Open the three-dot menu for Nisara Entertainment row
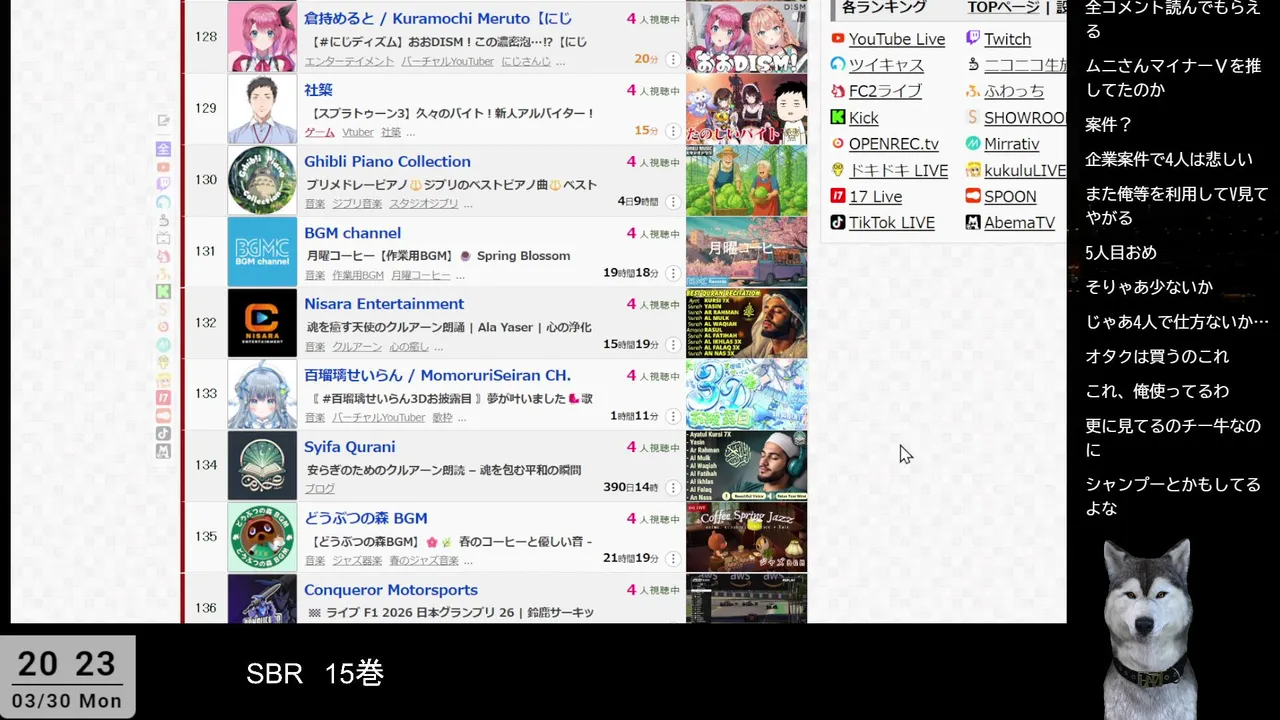Viewport: 1280px width, 720px height. pos(673,345)
